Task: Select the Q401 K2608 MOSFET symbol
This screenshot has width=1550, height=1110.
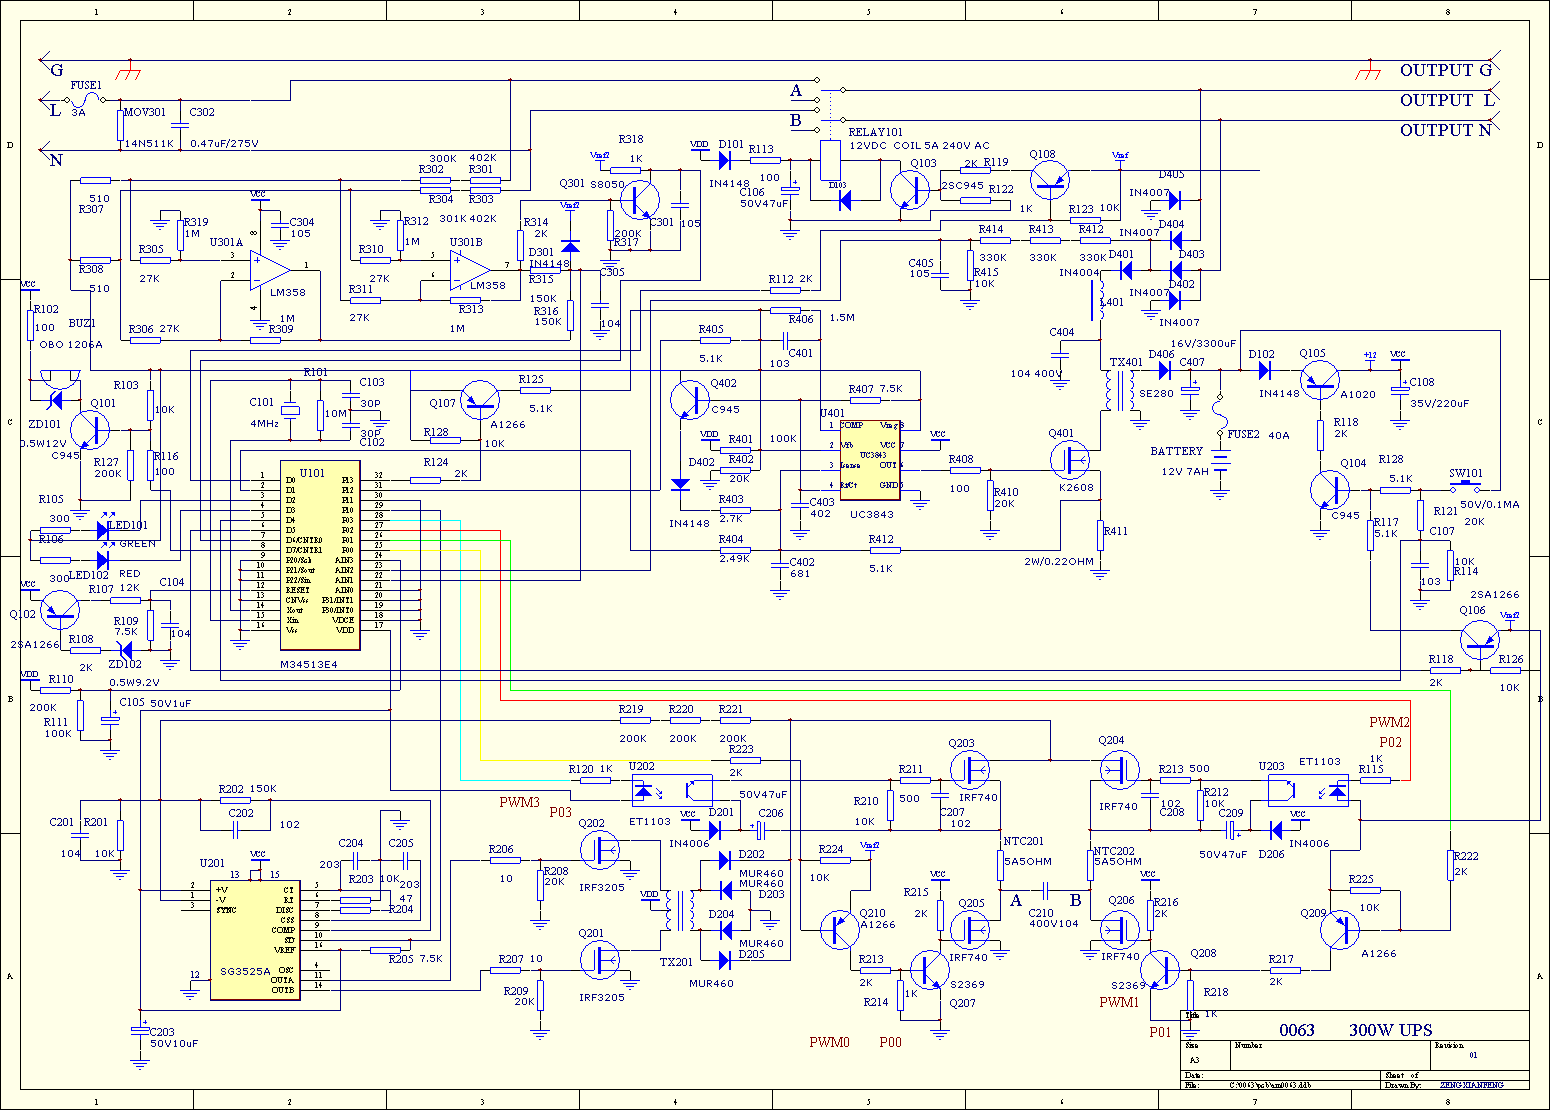Action: [x=1072, y=460]
